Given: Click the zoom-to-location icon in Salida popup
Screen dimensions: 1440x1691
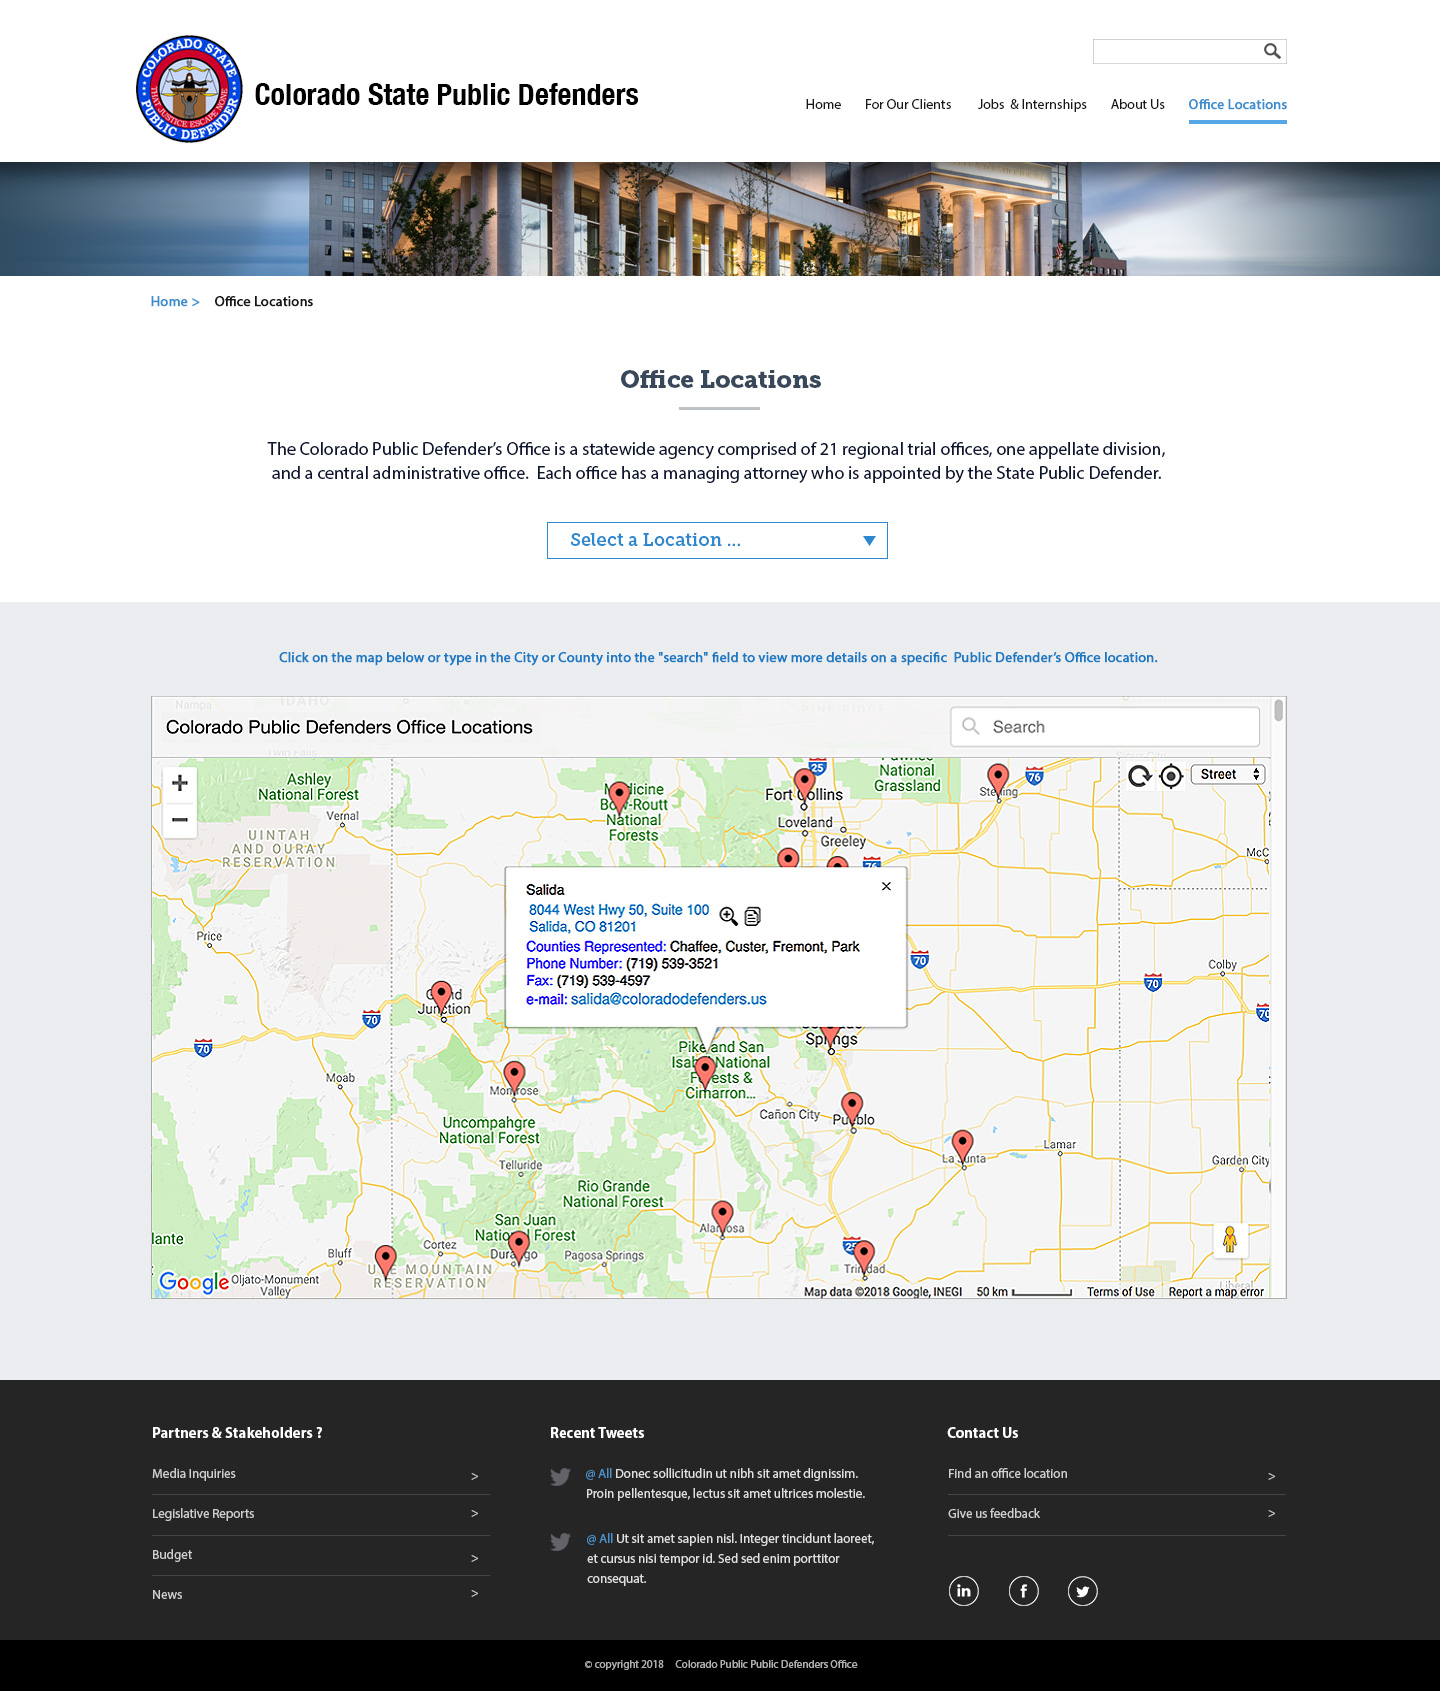Looking at the screenshot, I should (x=728, y=916).
